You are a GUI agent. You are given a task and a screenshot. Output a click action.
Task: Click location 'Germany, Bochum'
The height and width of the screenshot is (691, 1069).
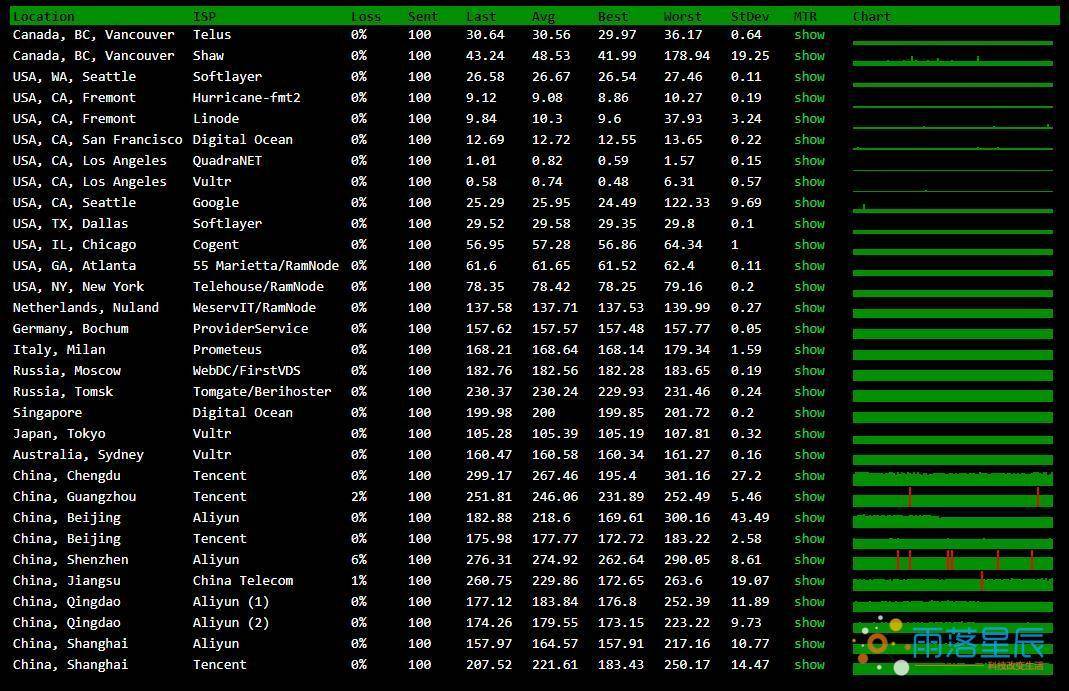click(70, 328)
